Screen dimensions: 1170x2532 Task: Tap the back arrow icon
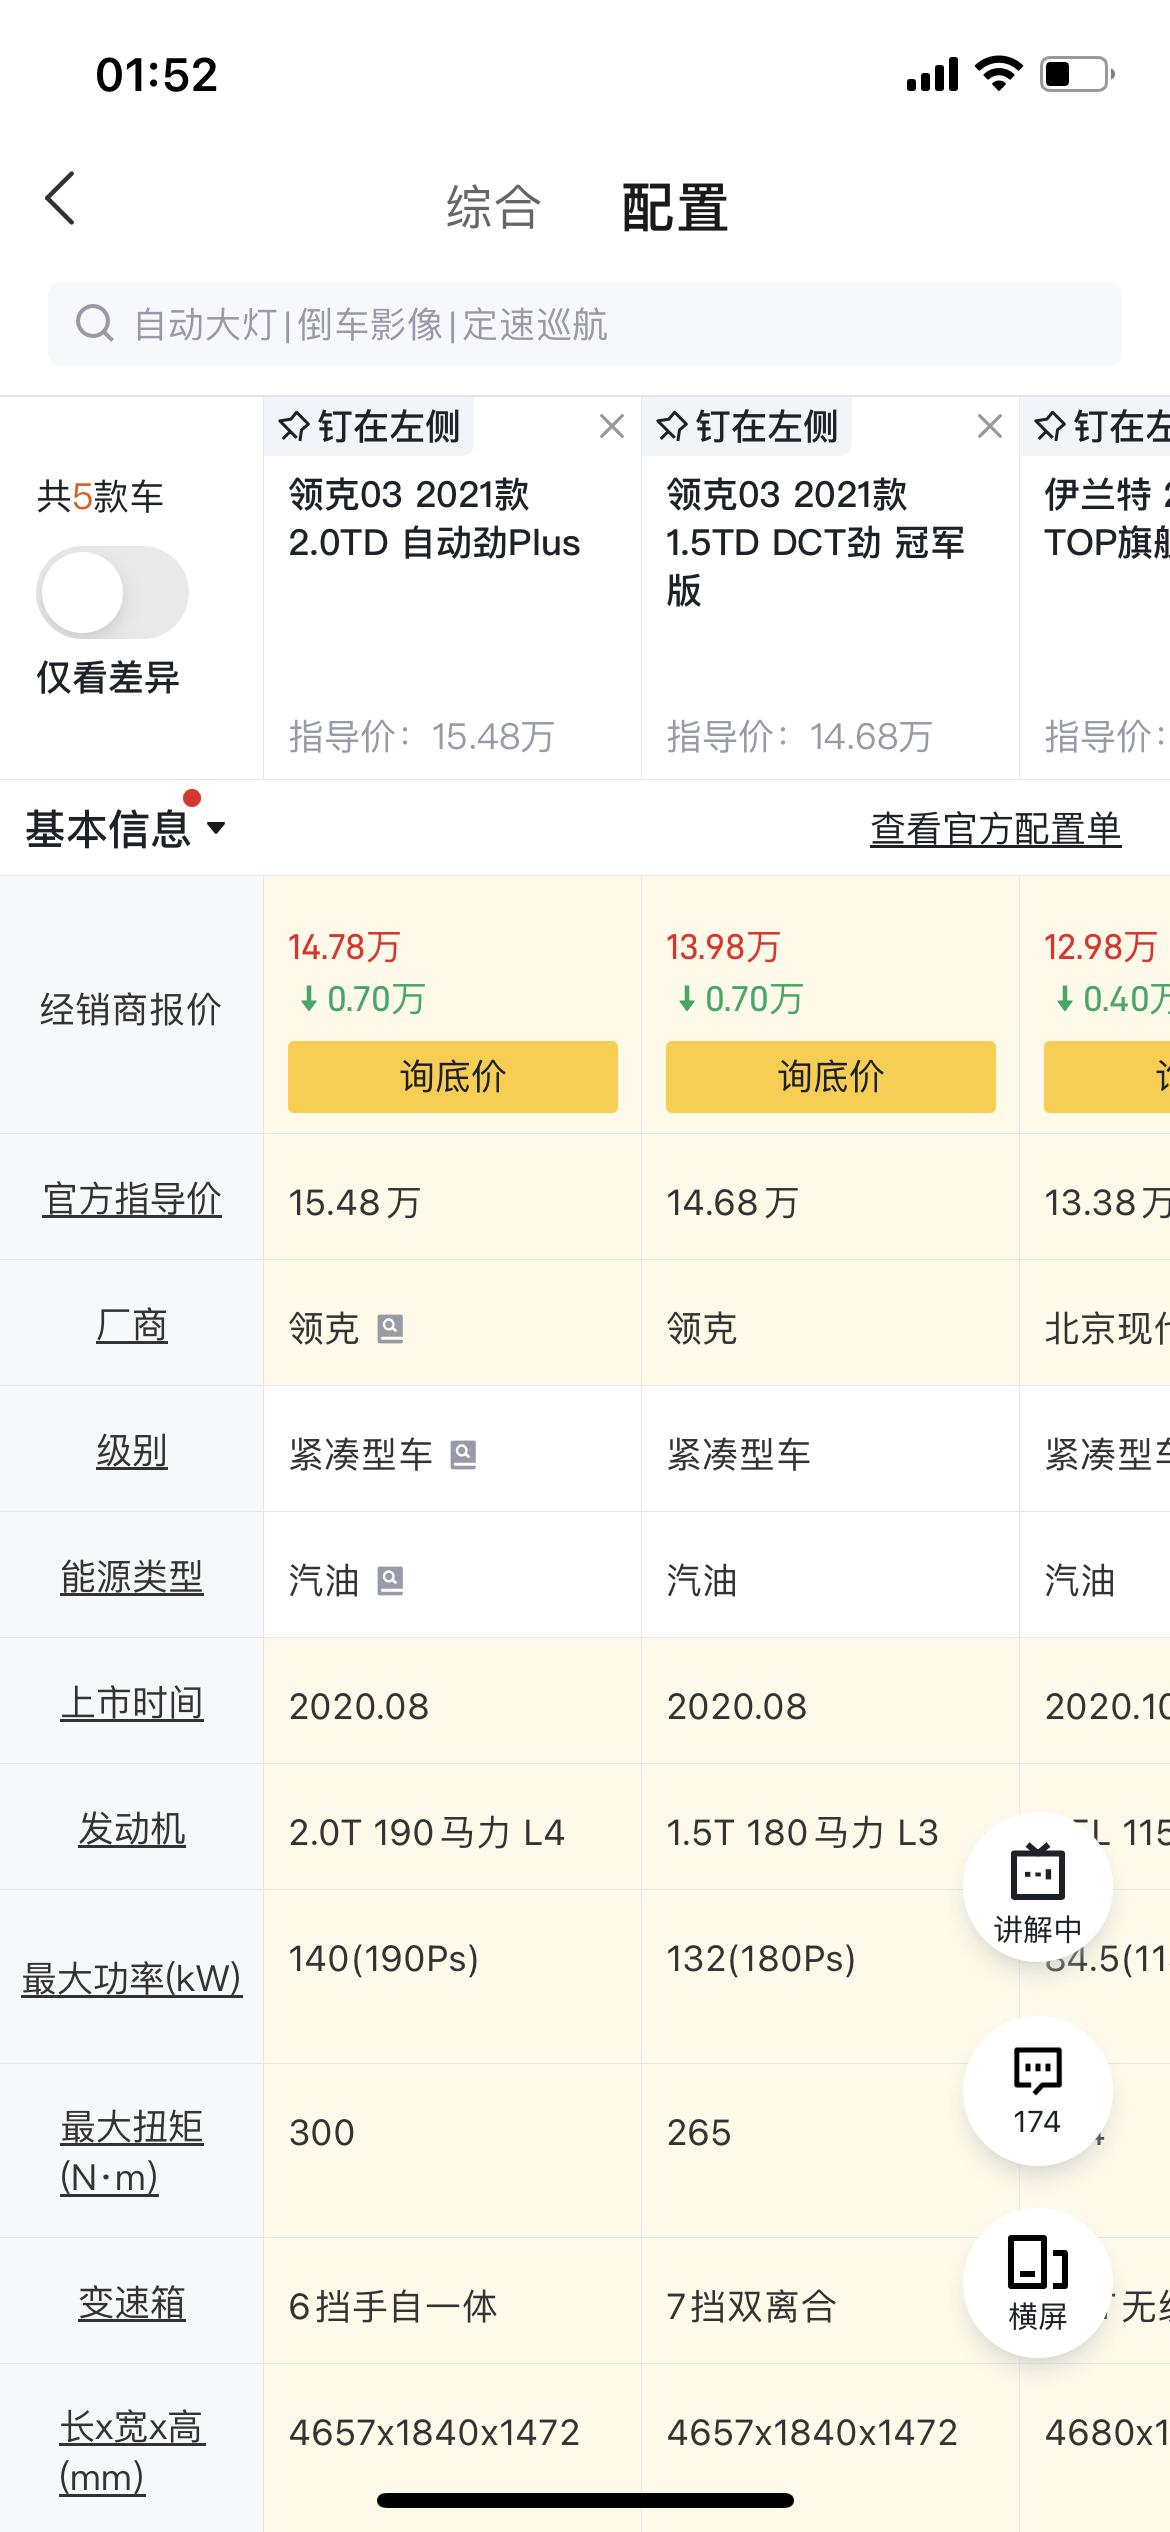click(60, 198)
